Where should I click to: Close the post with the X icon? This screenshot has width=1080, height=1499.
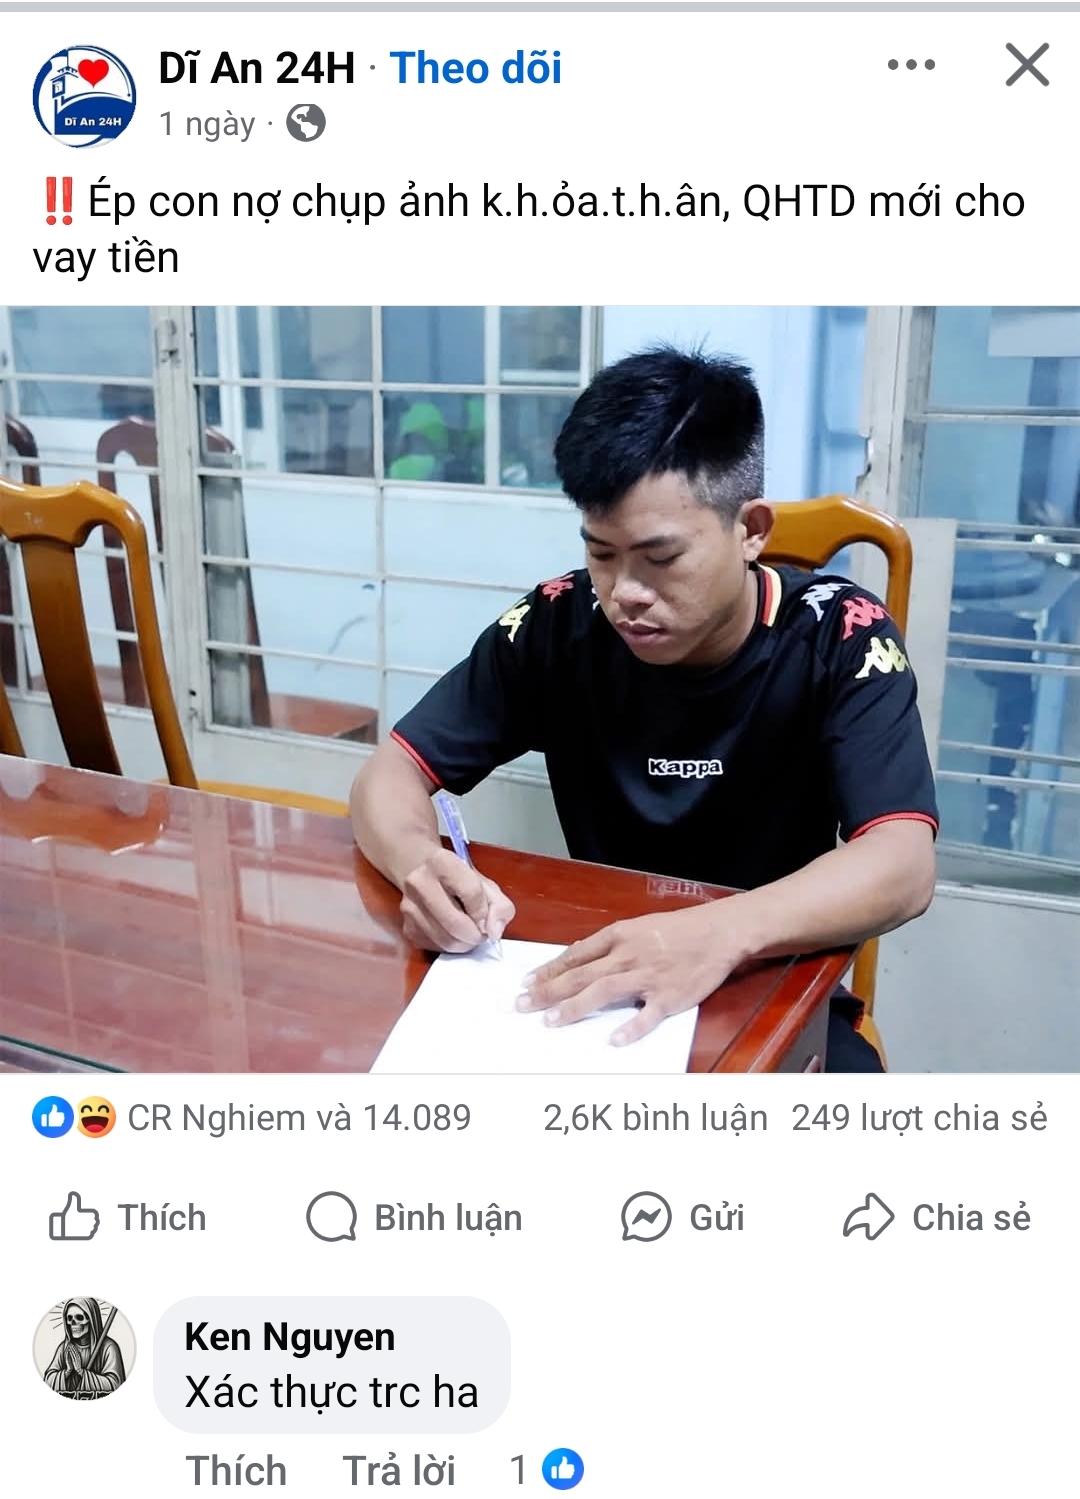click(x=1027, y=65)
